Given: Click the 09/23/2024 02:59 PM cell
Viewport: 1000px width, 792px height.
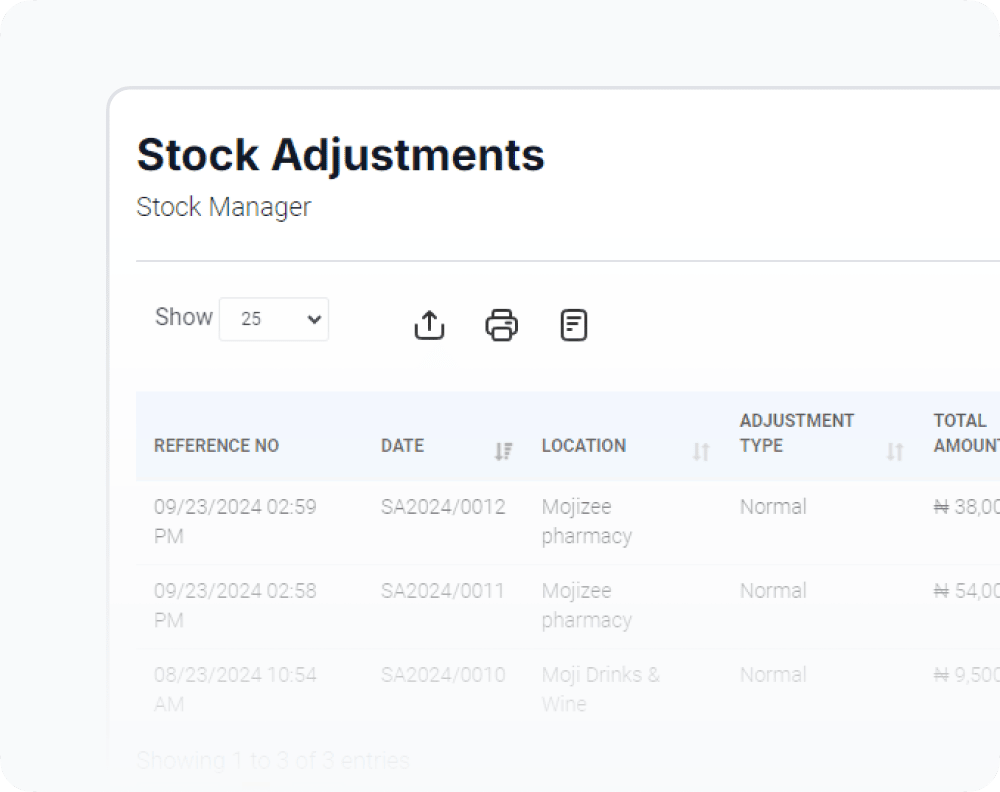Looking at the screenshot, I should point(234,521).
